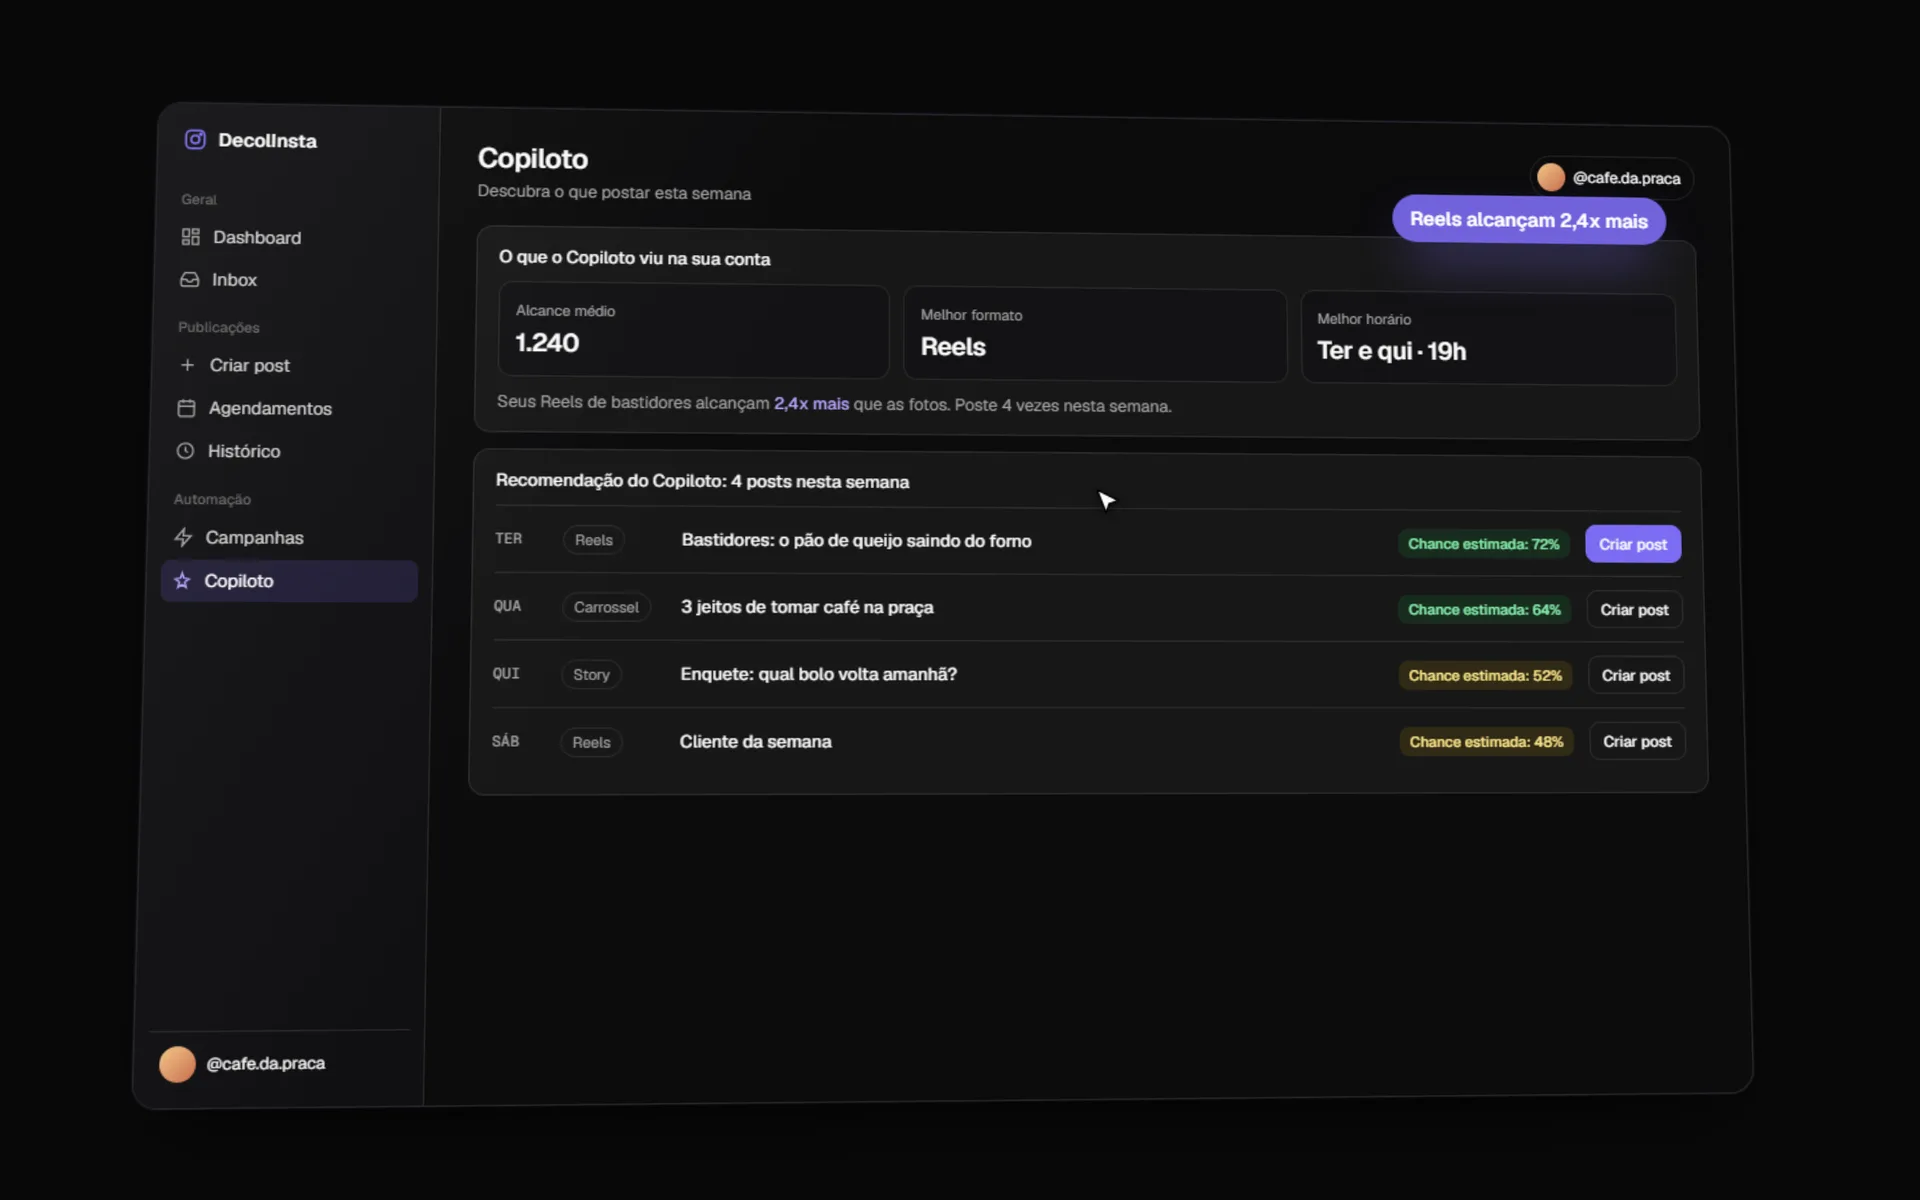1920x1200 pixels.
Task: Click Criar post for Cliente da semana
Action: point(1637,741)
